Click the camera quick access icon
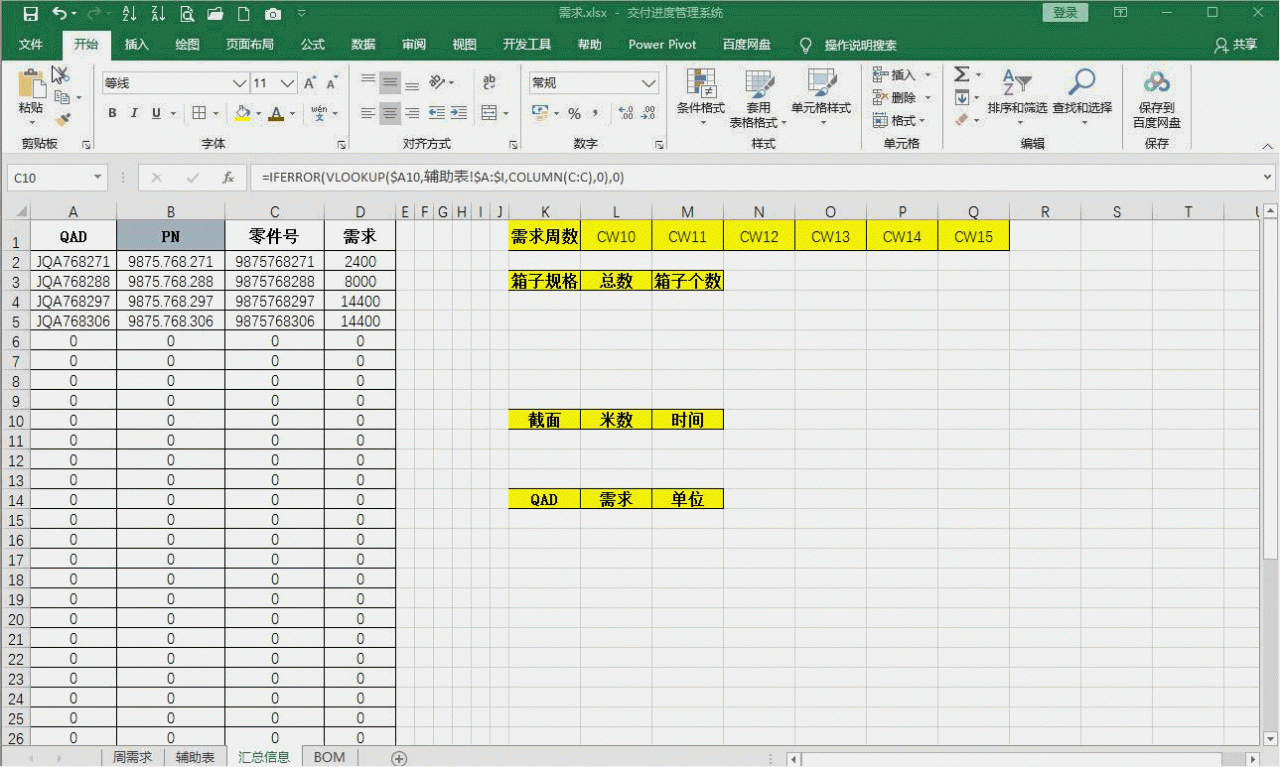This screenshot has width=1280, height=767. pos(272,14)
